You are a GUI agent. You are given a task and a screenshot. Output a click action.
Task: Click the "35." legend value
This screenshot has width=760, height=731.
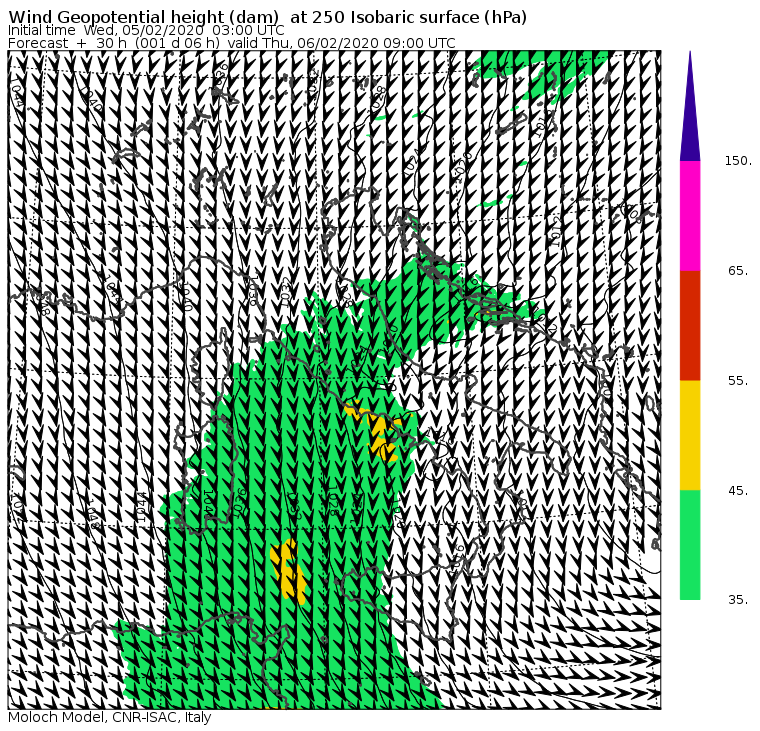738,600
